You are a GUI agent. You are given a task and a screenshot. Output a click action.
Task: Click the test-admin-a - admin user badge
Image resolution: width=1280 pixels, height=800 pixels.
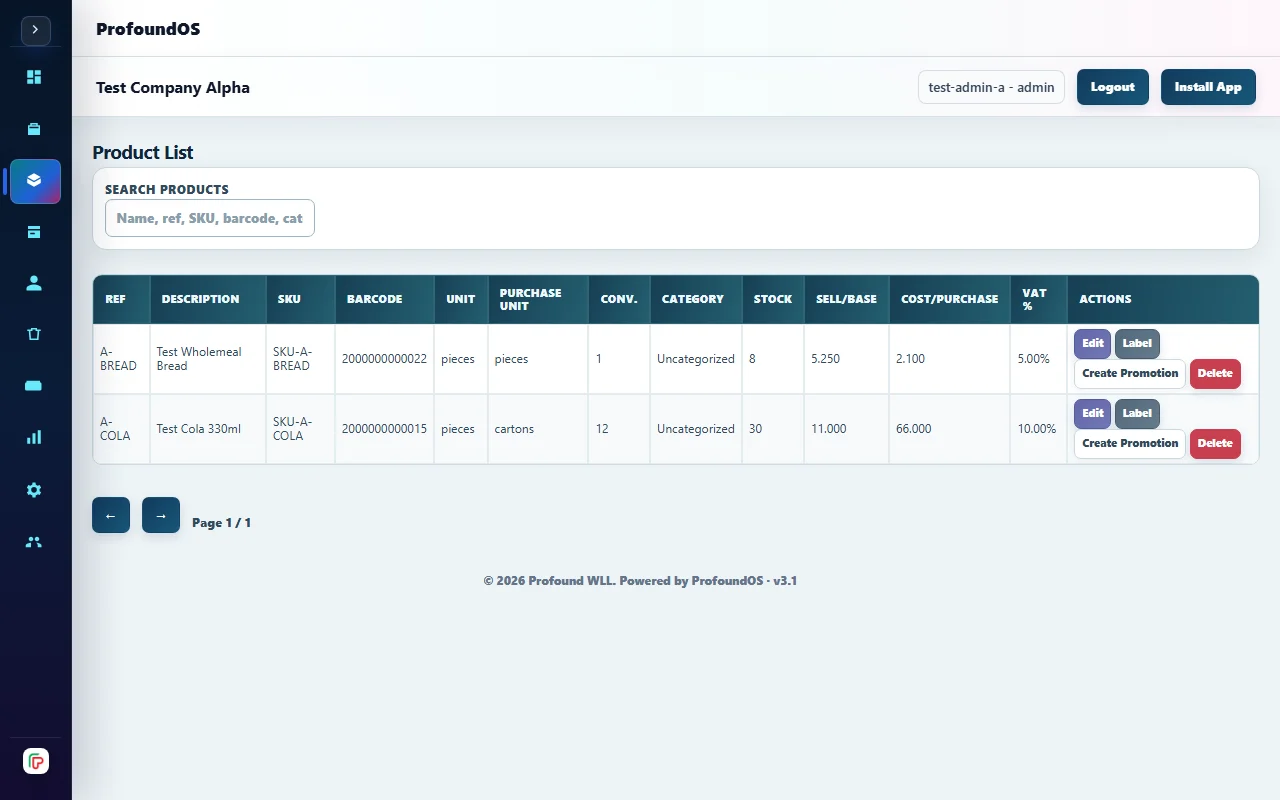pos(991,87)
